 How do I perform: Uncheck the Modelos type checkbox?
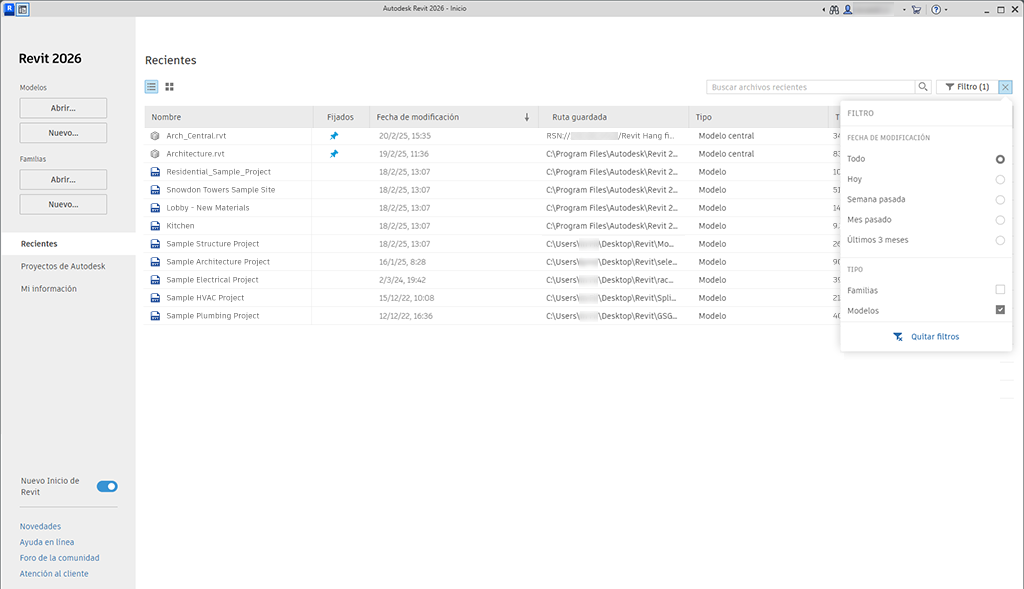coord(1000,310)
